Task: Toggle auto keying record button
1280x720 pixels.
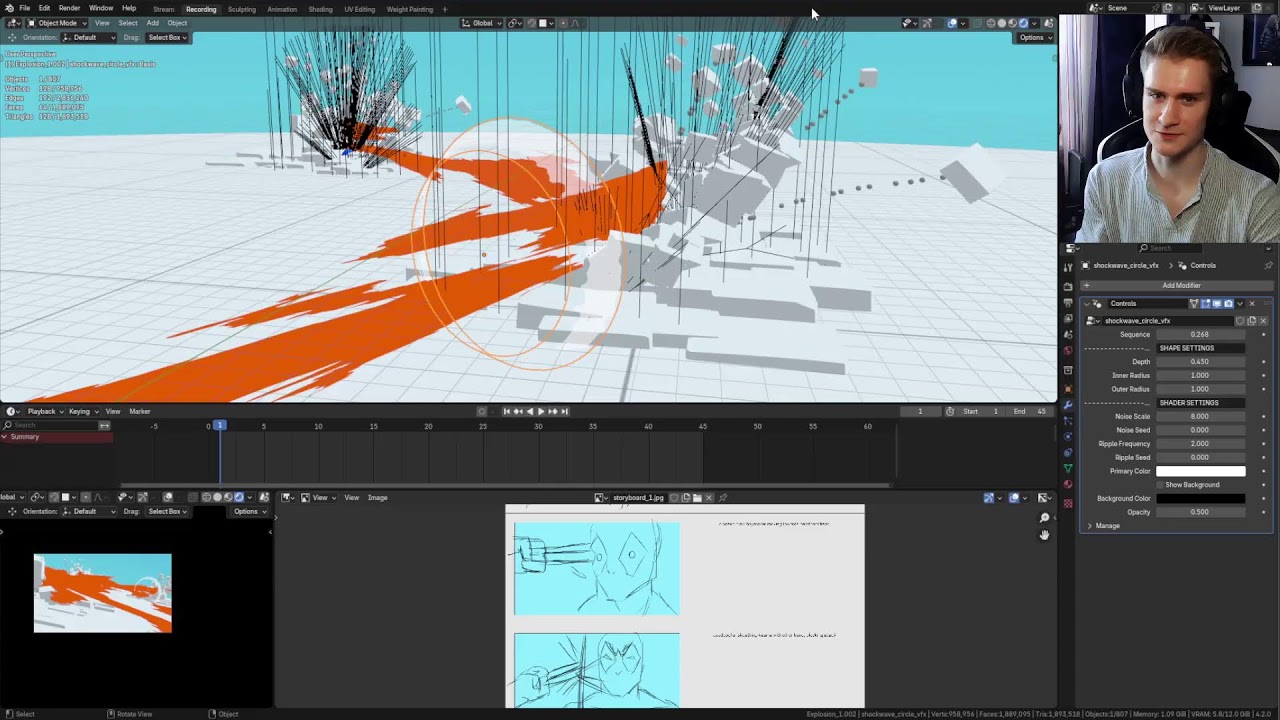Action: [x=482, y=411]
